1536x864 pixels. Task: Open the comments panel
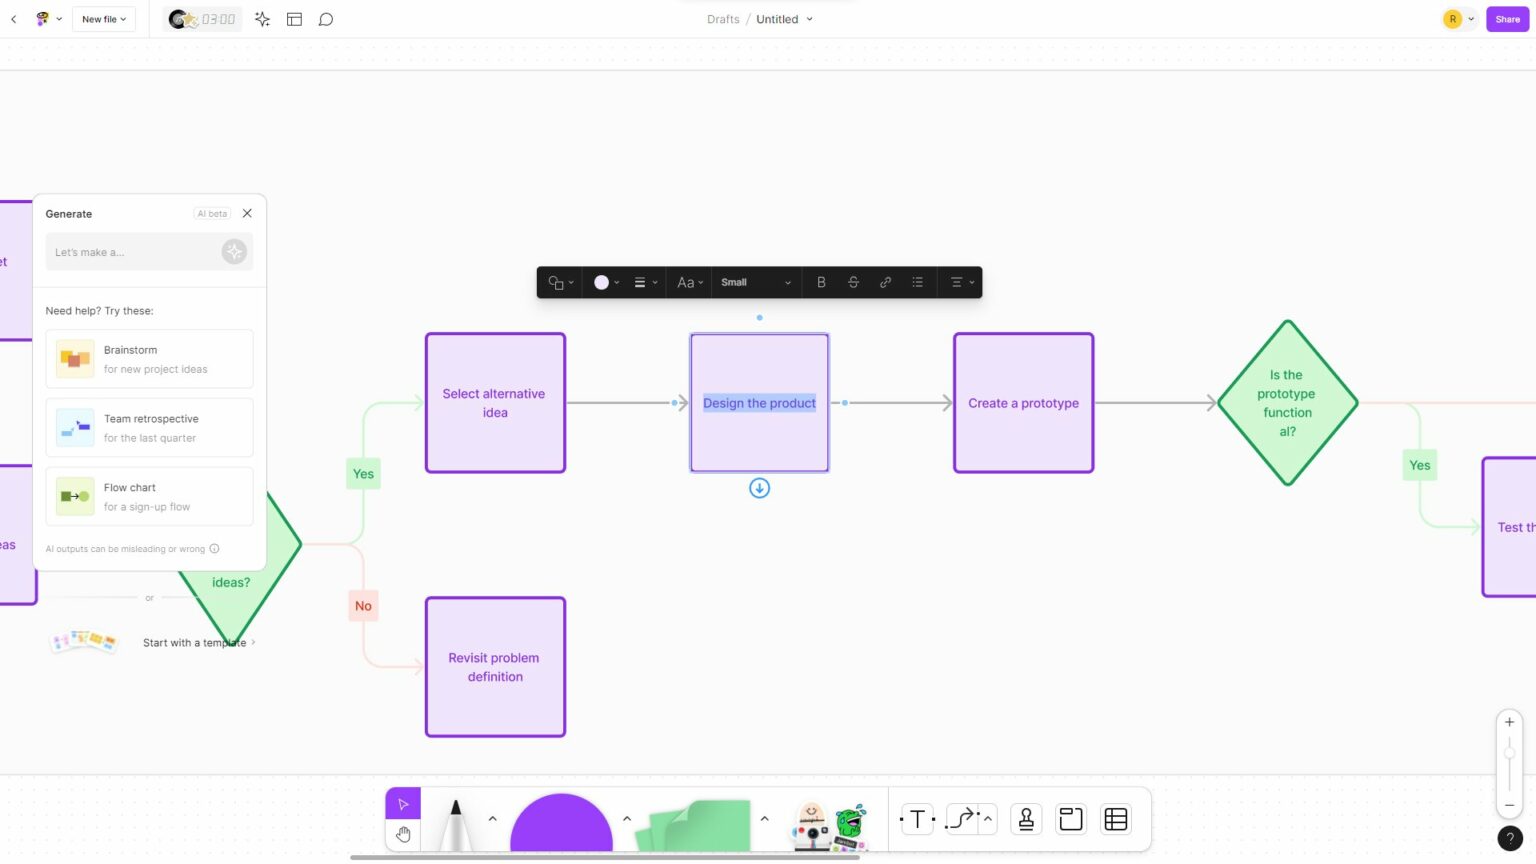[x=325, y=18]
